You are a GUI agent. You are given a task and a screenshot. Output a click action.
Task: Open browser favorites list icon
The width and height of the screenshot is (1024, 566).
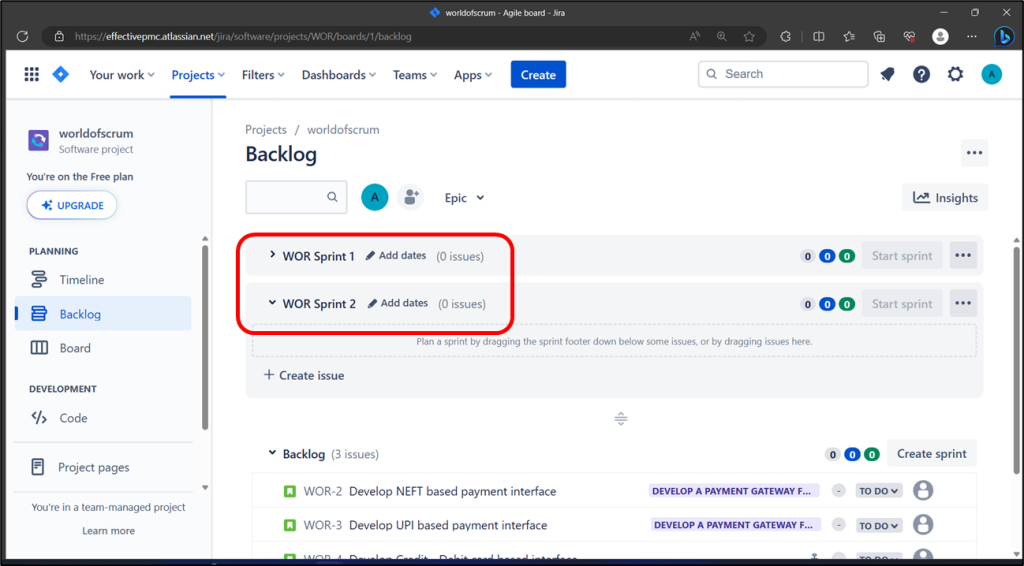pyautogui.click(x=848, y=37)
